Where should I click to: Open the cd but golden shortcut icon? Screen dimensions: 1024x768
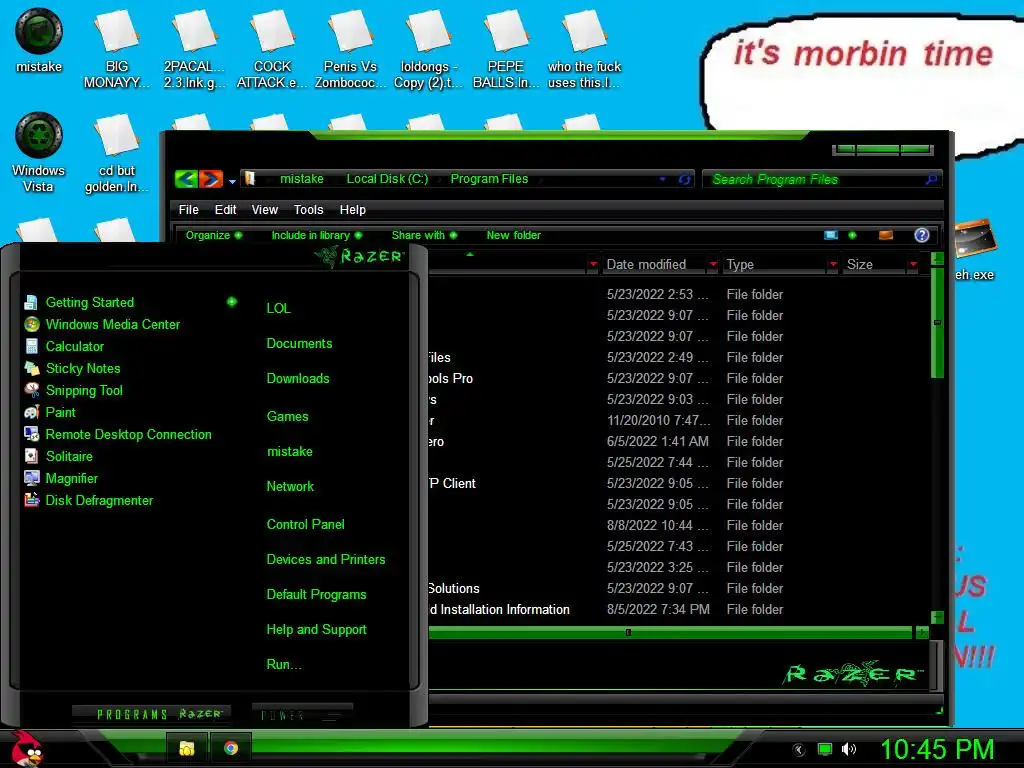tap(117, 153)
